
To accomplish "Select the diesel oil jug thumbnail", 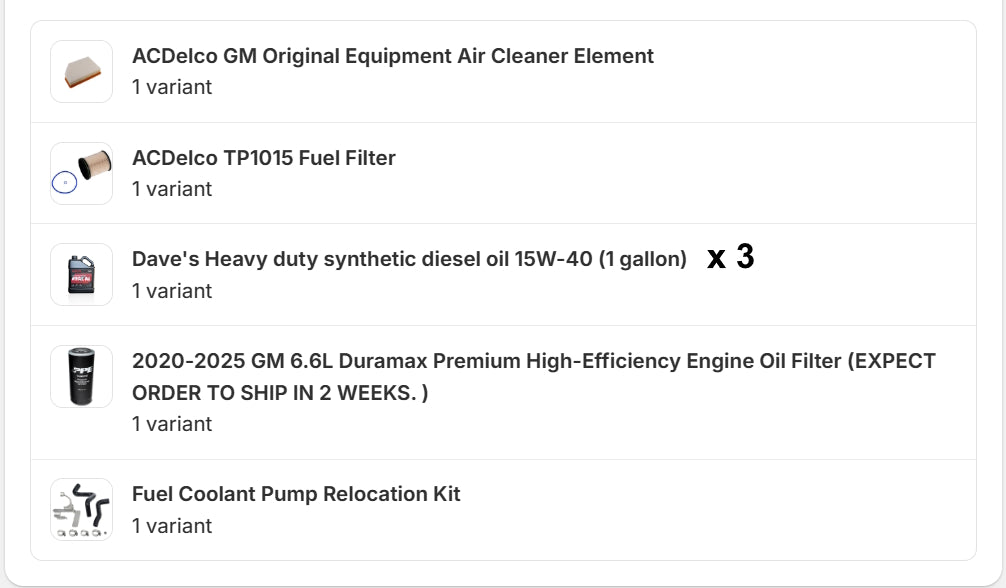I will [x=81, y=274].
